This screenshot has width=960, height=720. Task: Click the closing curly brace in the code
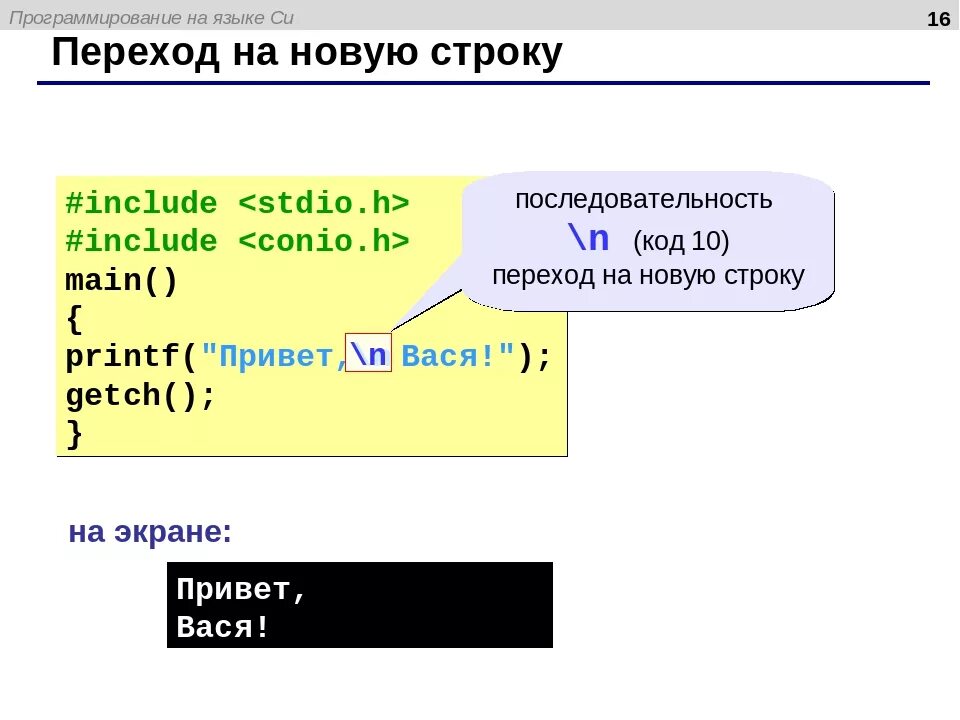coord(74,434)
